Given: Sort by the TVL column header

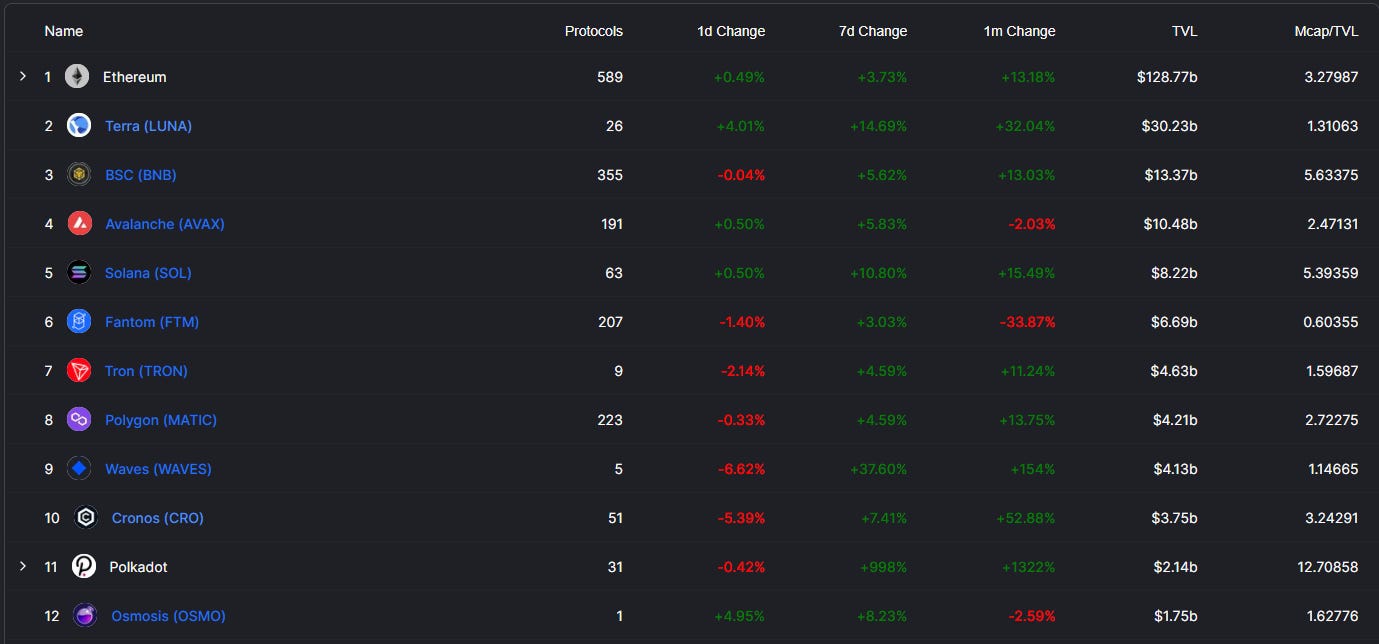Looking at the screenshot, I should pyautogui.click(x=1184, y=31).
